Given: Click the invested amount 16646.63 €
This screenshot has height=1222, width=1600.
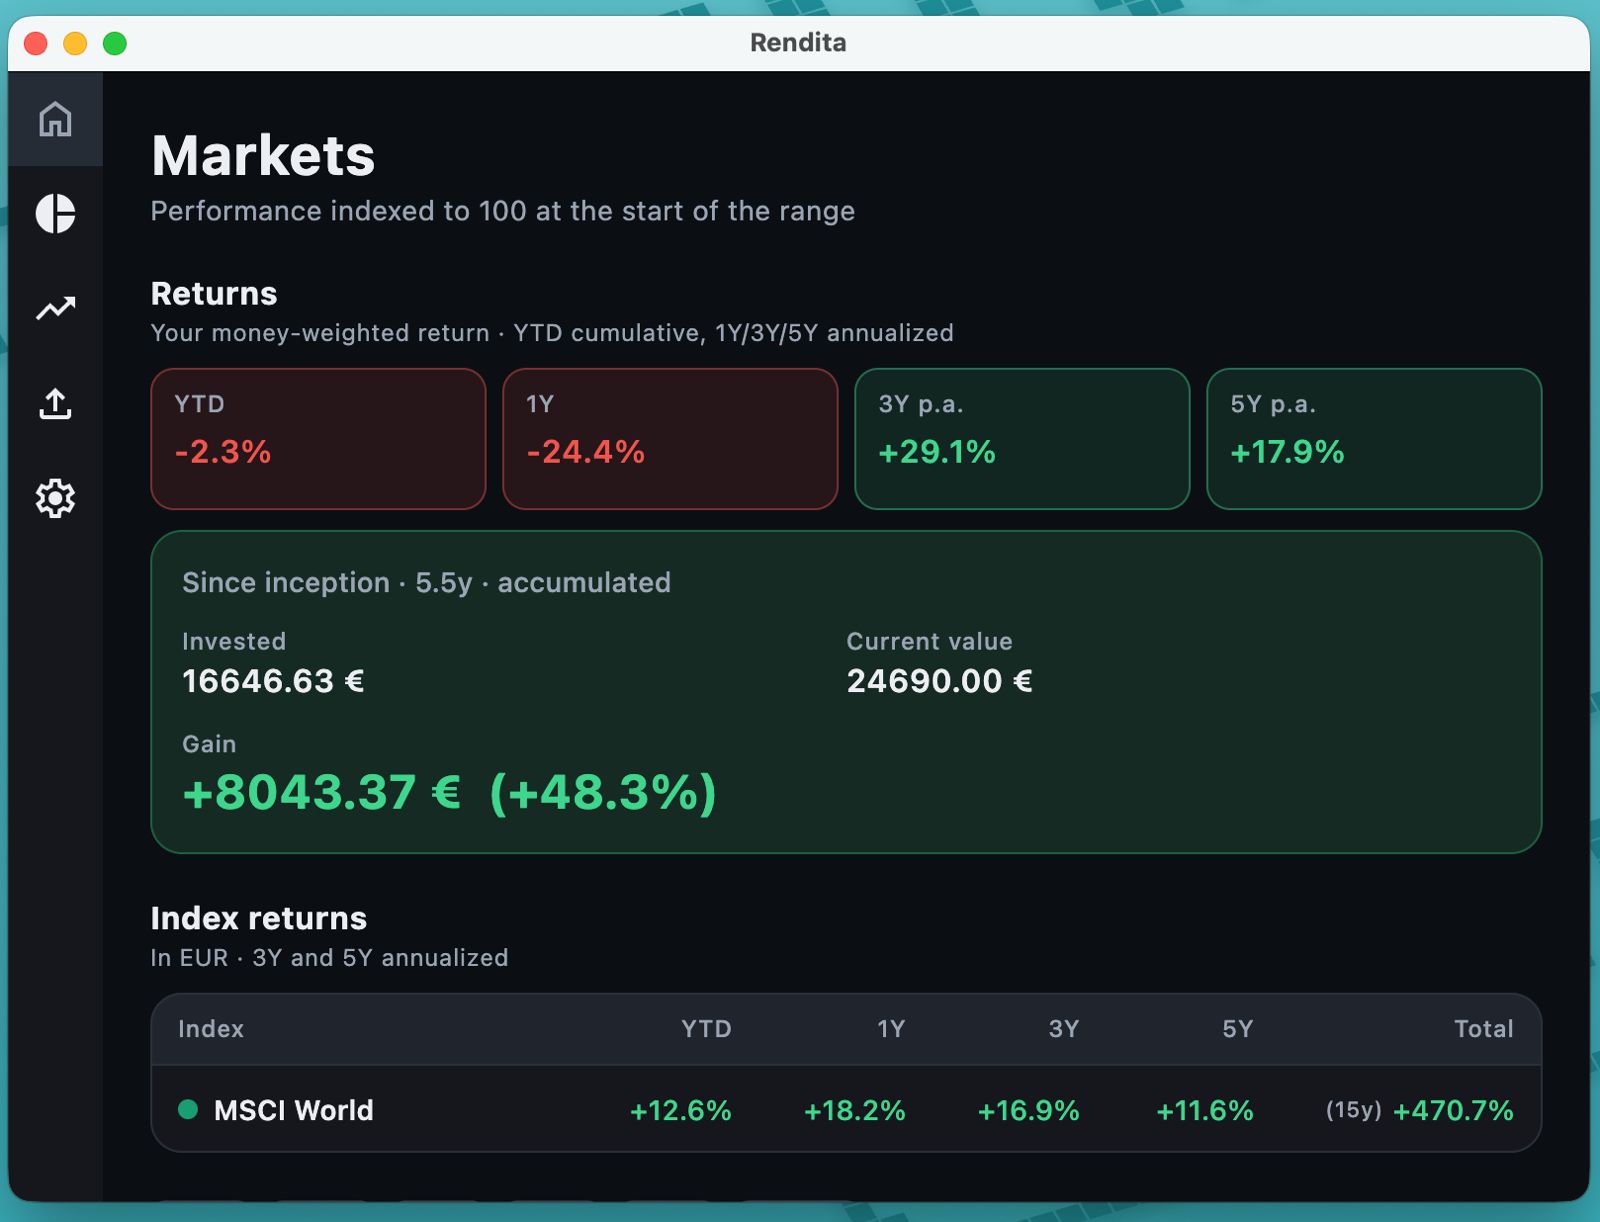Looking at the screenshot, I should click(273, 681).
